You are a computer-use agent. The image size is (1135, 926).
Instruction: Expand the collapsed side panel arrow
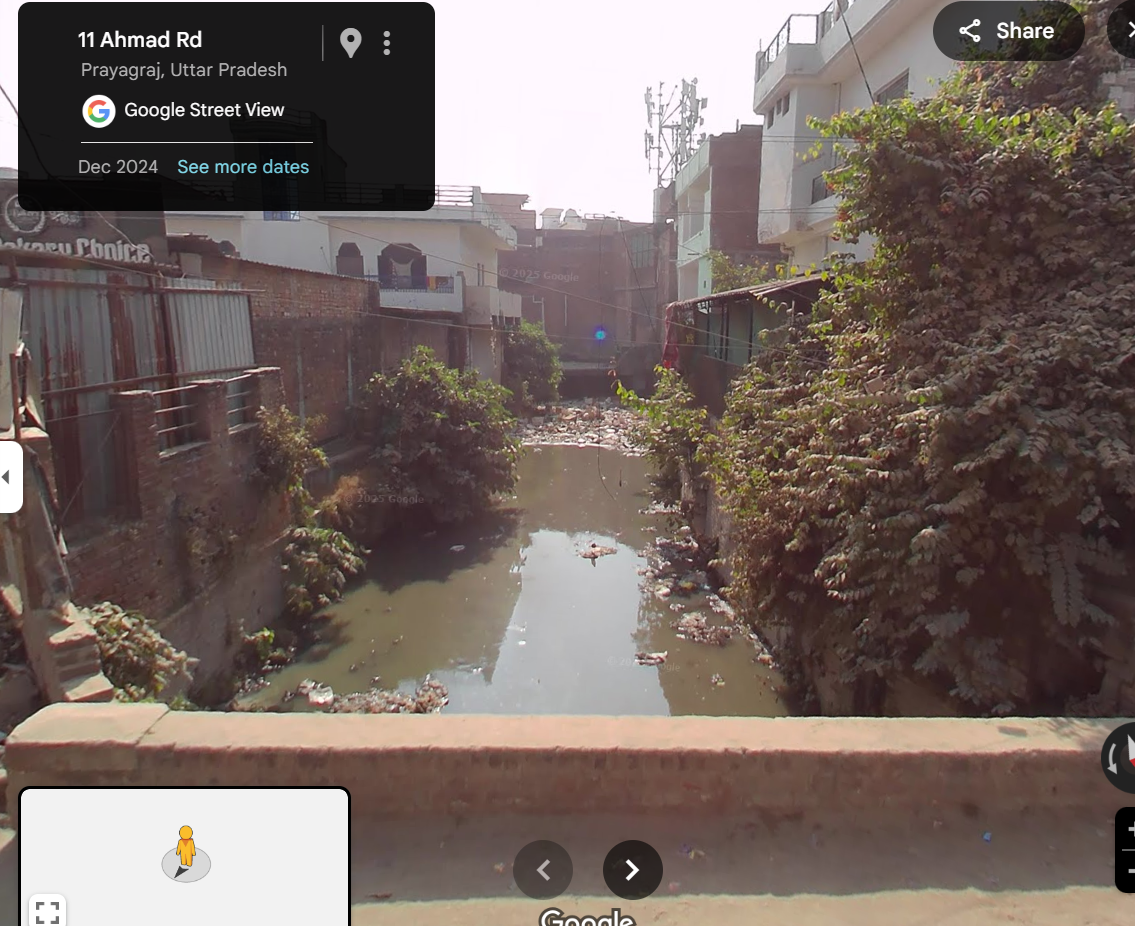(x=9, y=477)
